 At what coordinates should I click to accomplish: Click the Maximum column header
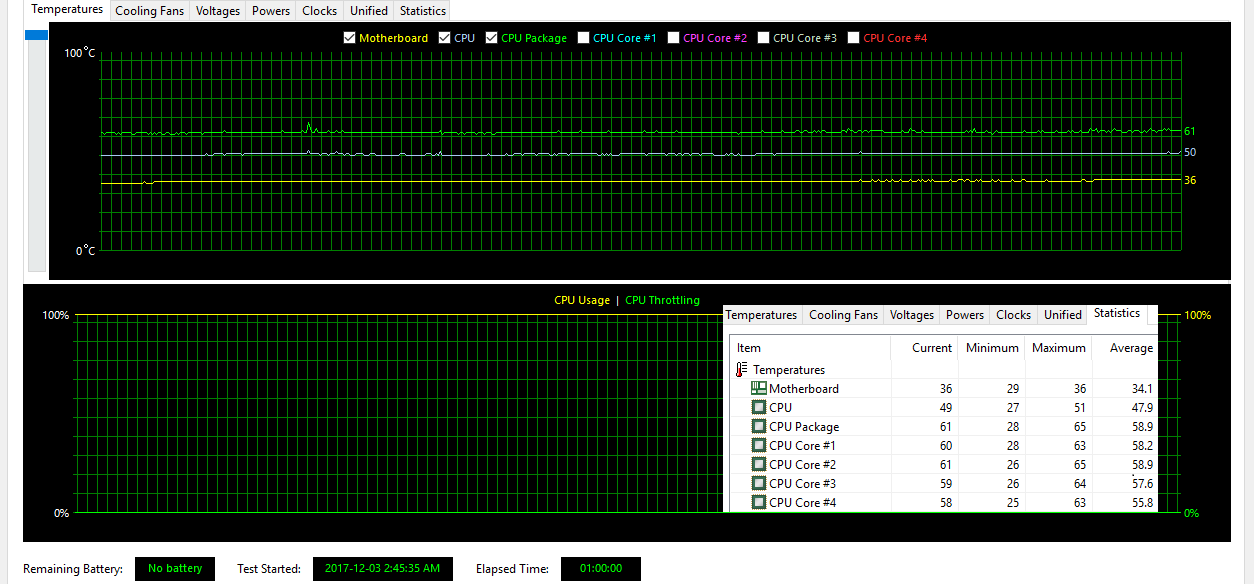point(1058,348)
